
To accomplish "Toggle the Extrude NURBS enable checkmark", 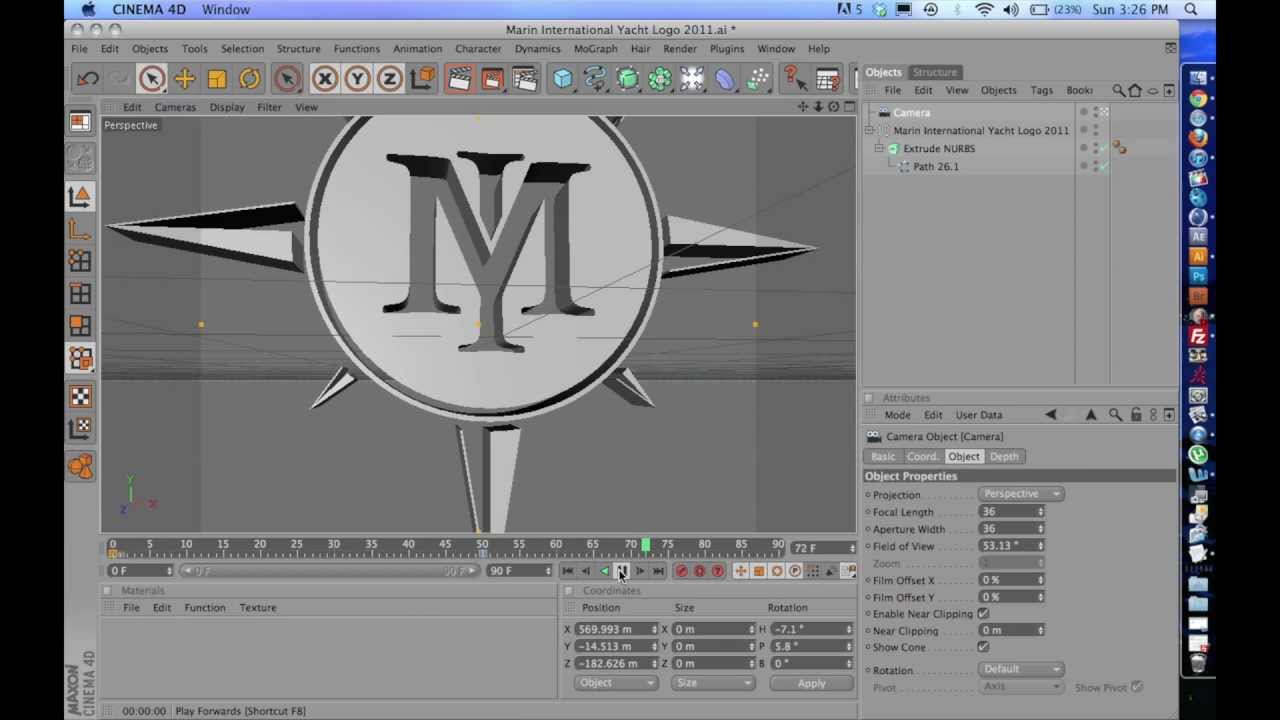I will click(x=1103, y=148).
